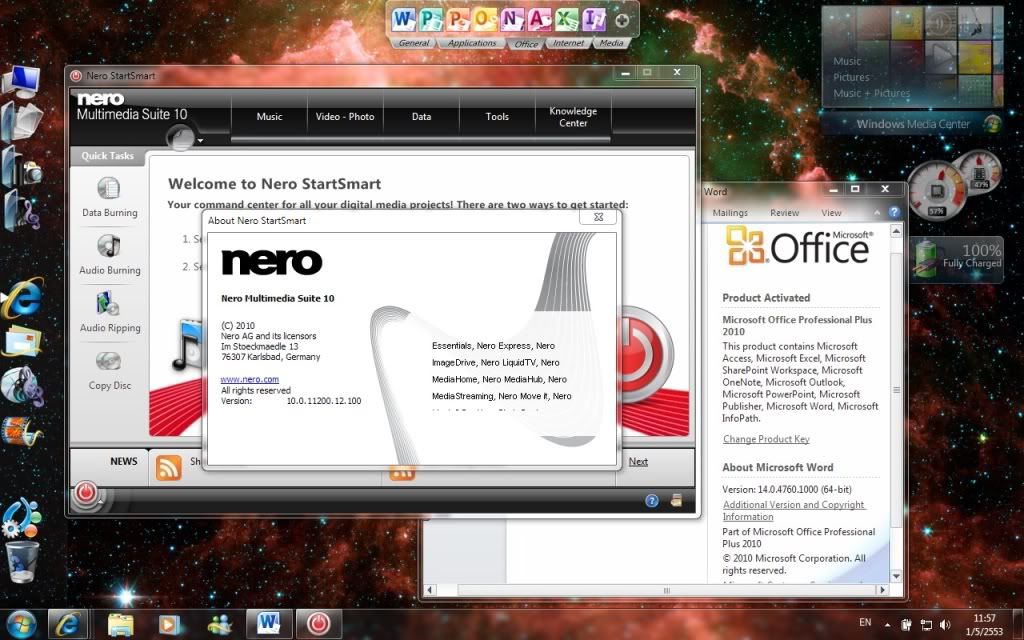The height and width of the screenshot is (640, 1024).
Task: Launch PowerPoint from the Office dock
Action: click(x=457, y=20)
